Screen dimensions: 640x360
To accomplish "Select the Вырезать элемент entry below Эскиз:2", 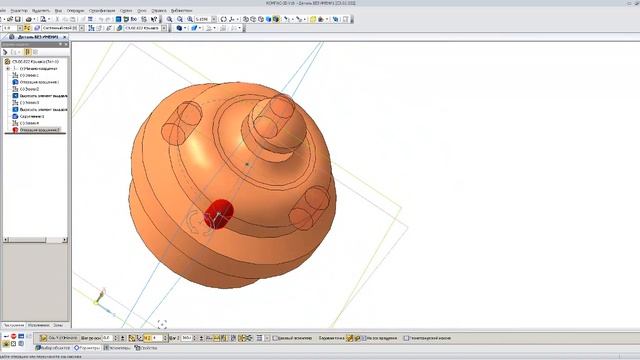I will 43,96.
